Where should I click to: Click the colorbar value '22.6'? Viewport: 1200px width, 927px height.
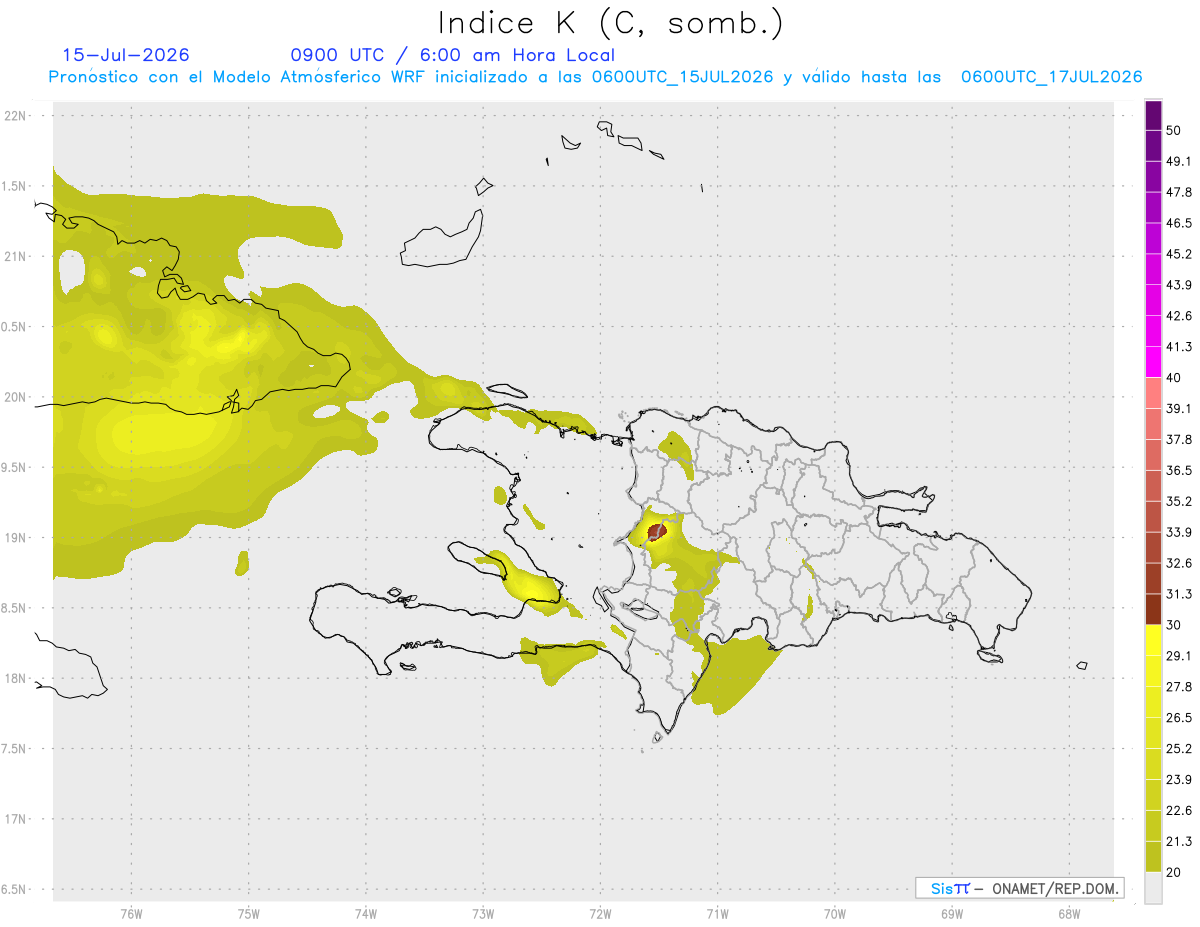[x=1179, y=810]
